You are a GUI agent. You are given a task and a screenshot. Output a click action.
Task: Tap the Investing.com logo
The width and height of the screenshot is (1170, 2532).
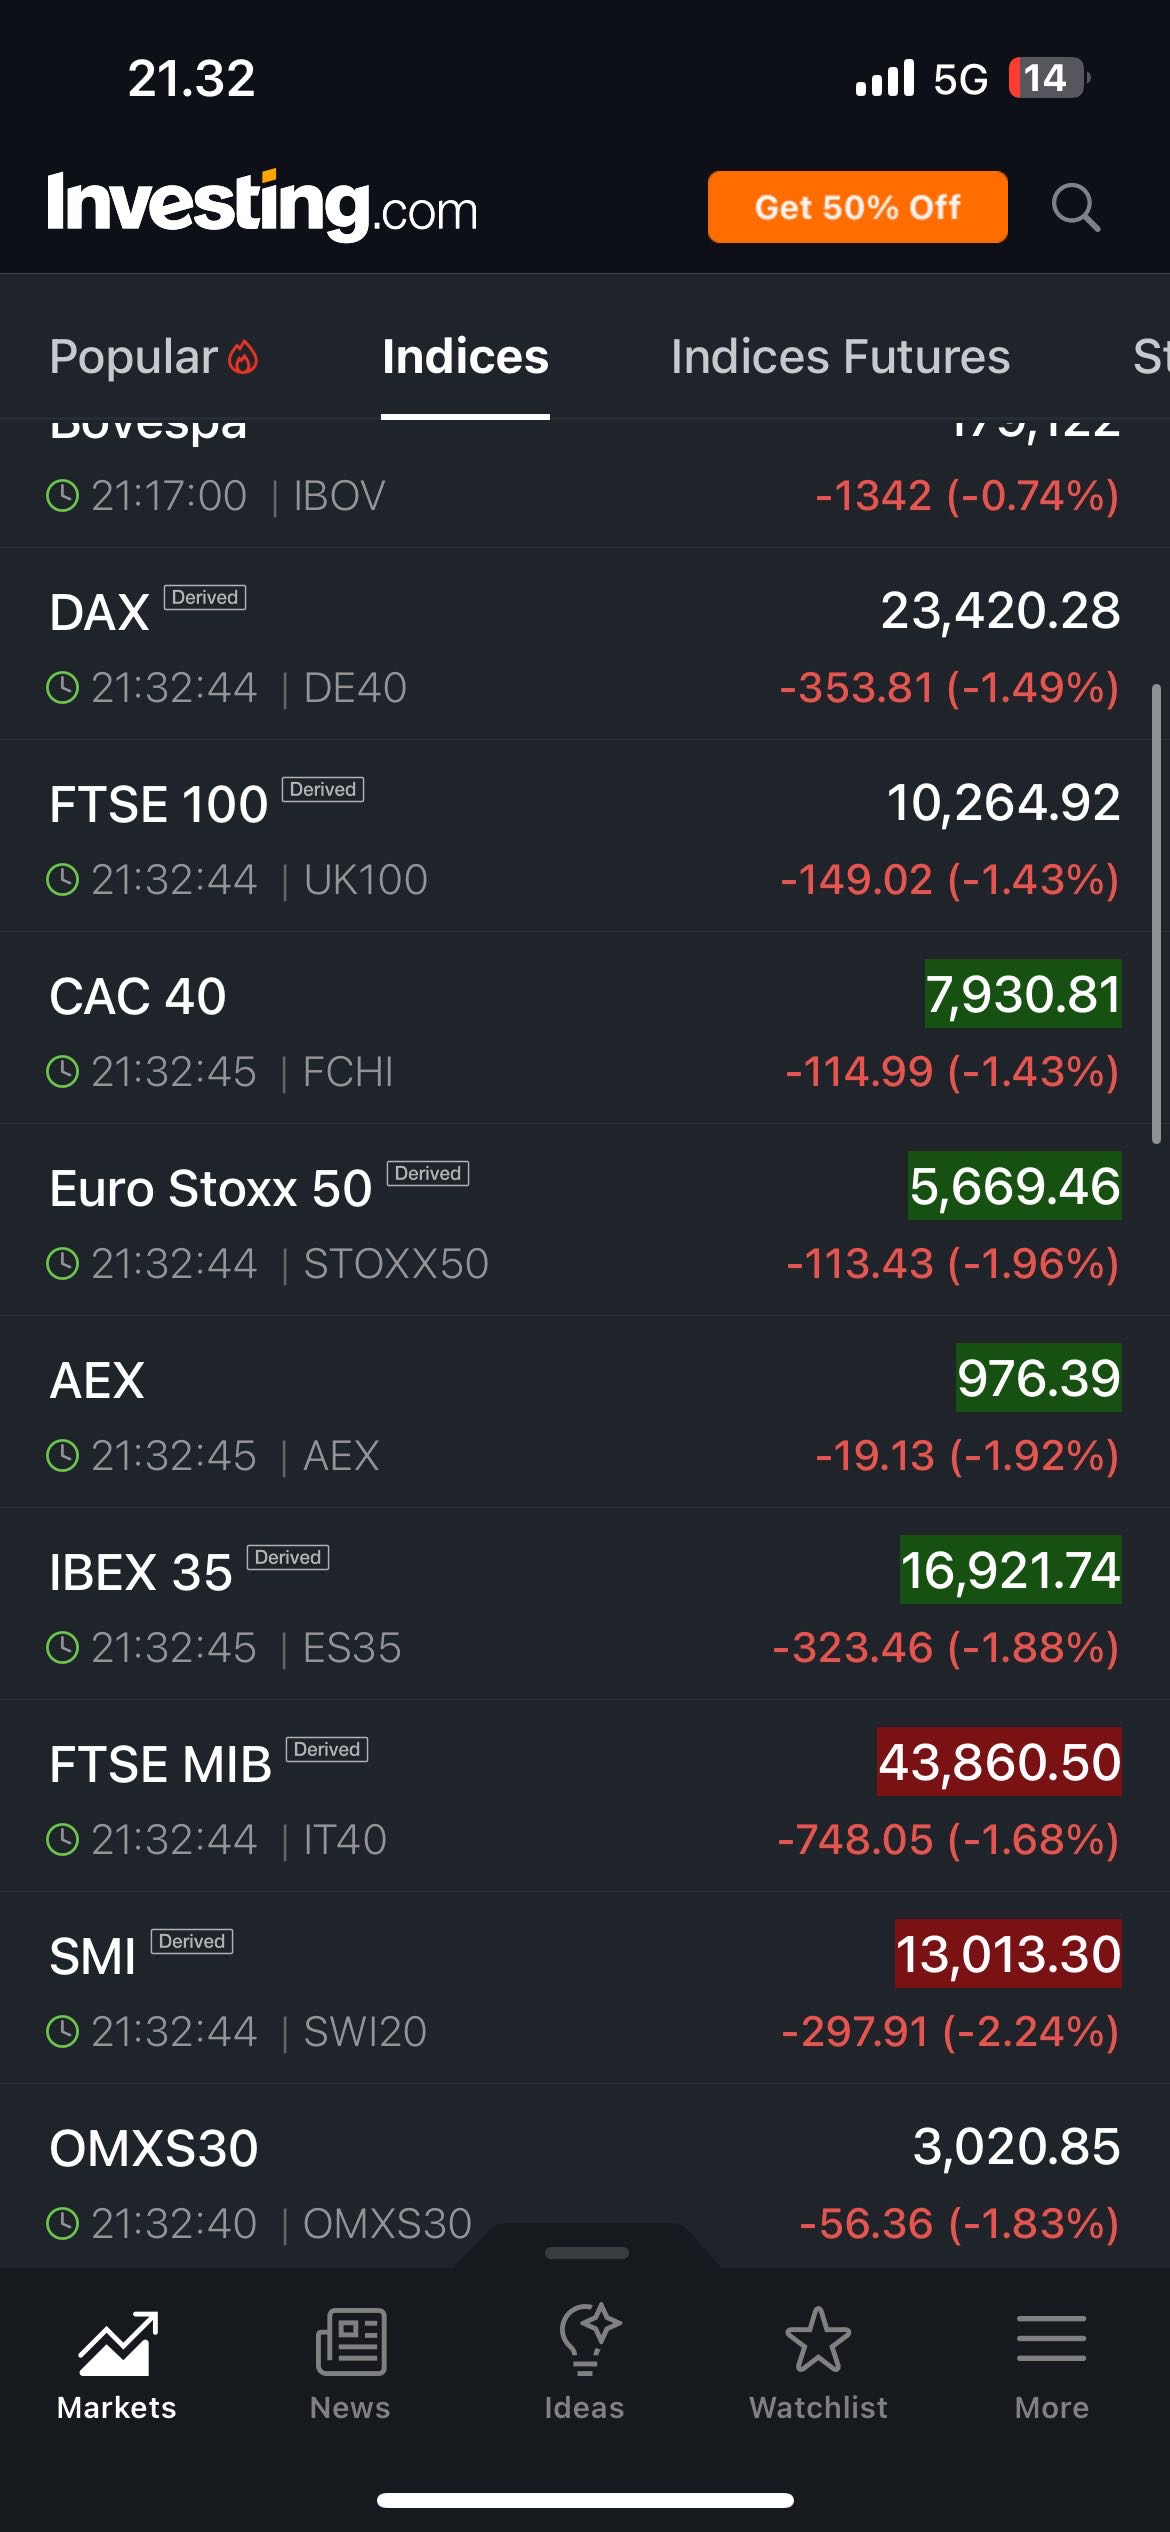[262, 206]
